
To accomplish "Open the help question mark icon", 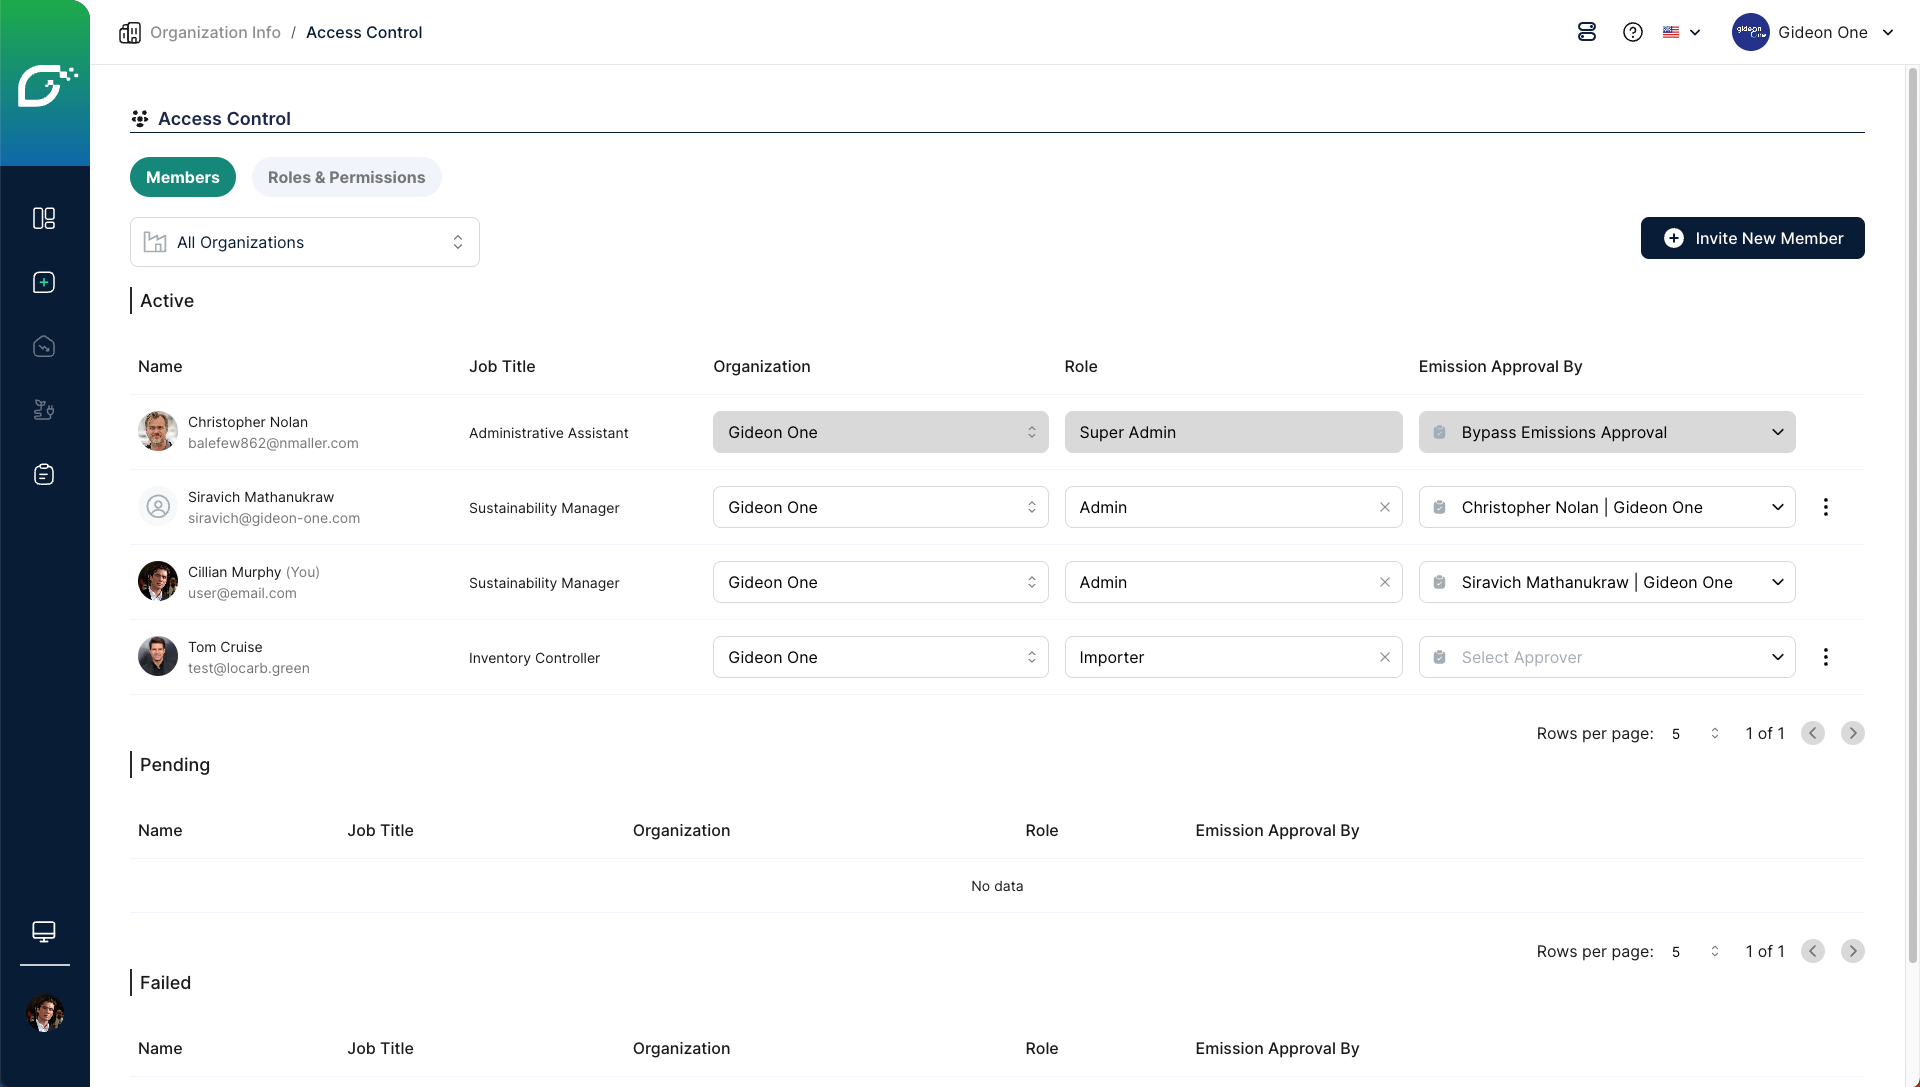I will [x=1633, y=32].
